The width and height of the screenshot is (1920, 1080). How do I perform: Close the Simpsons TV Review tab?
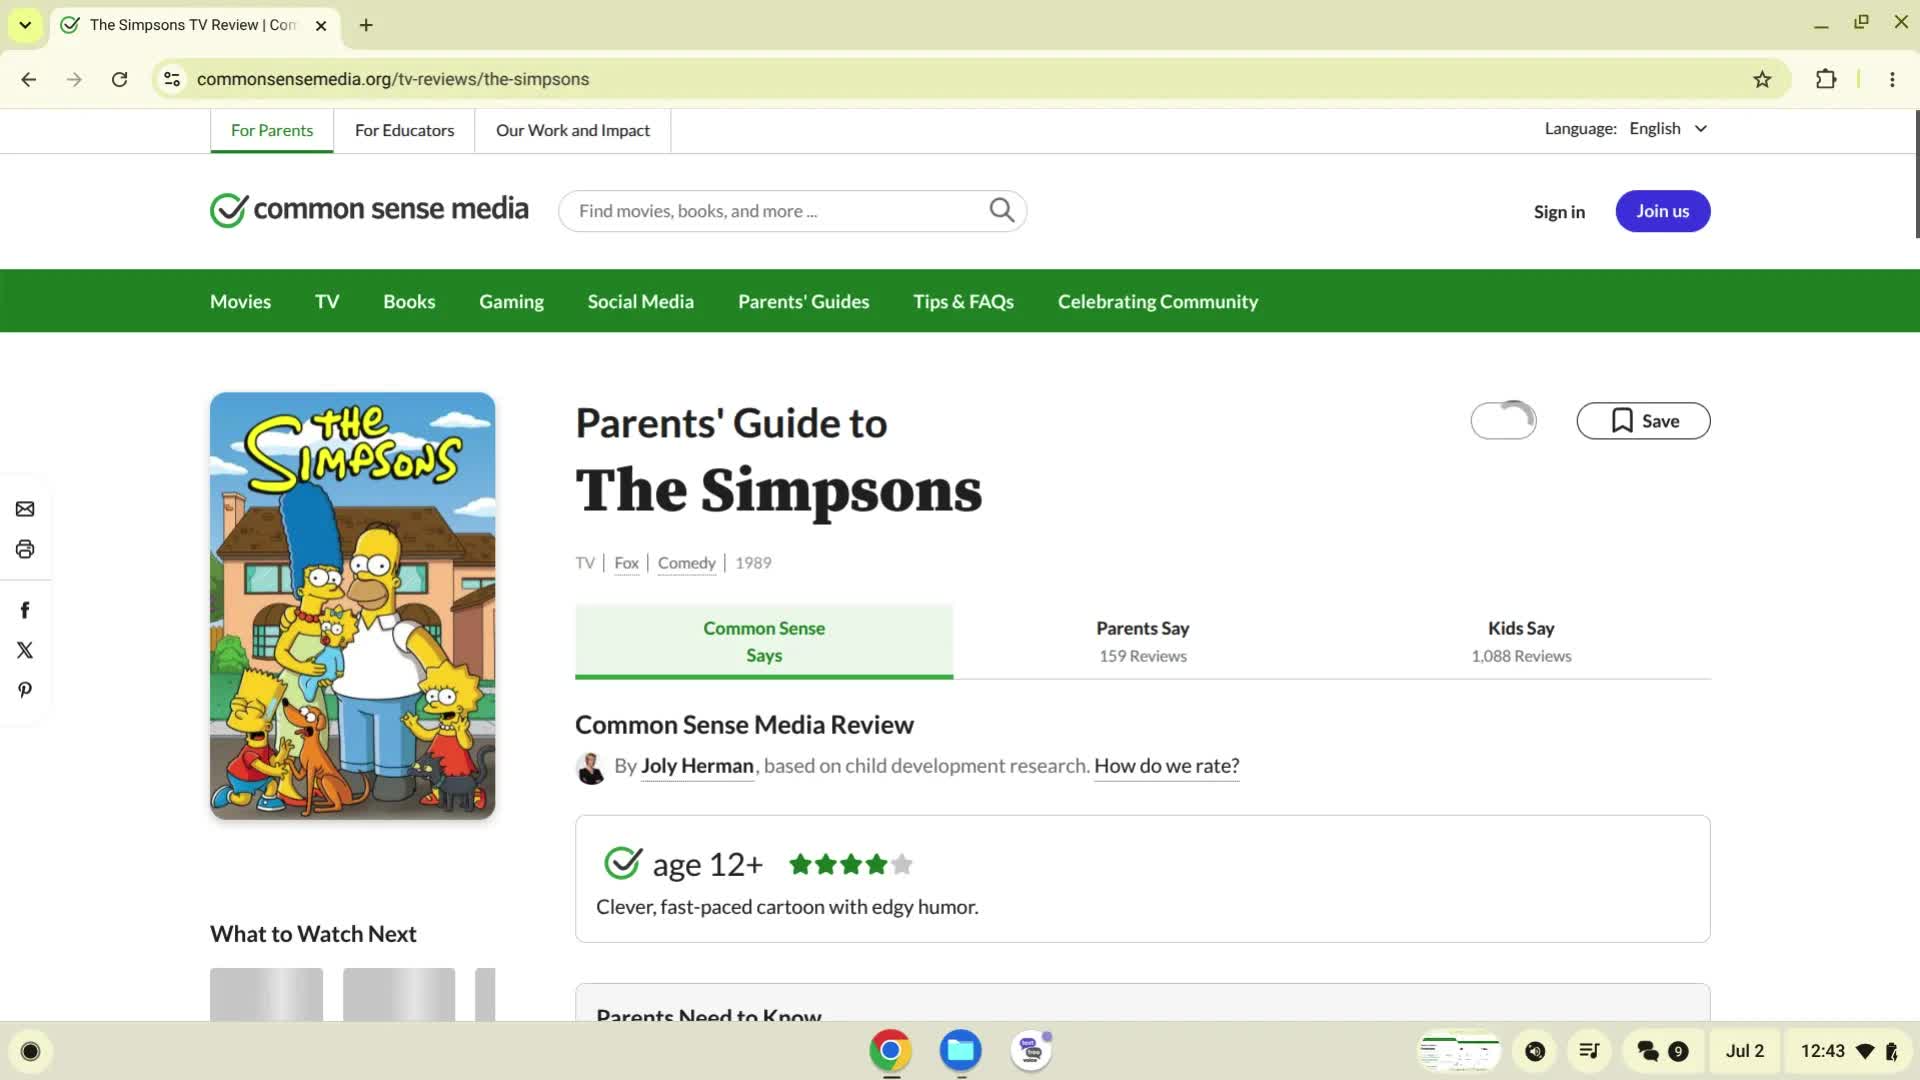click(x=321, y=25)
